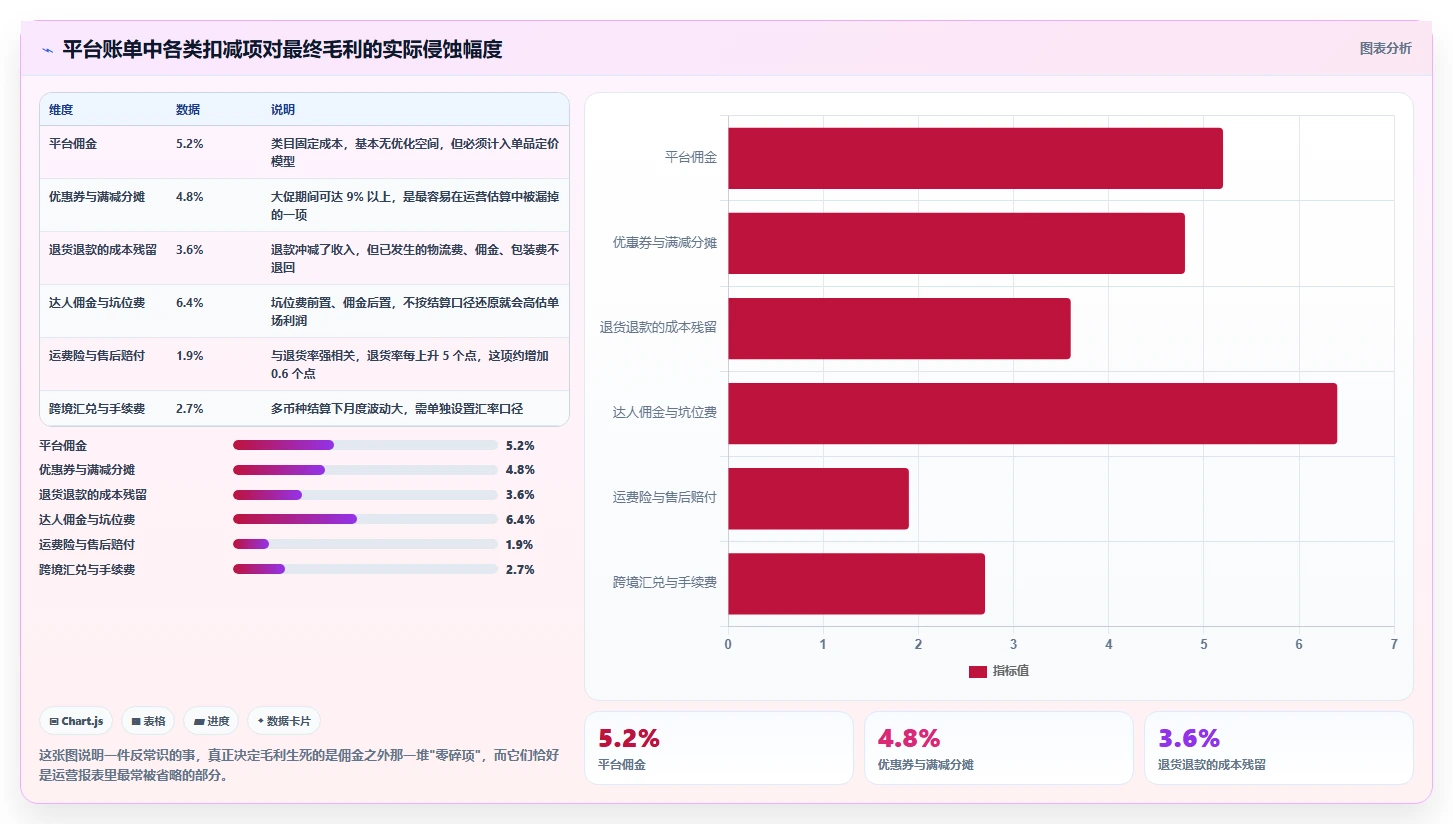This screenshot has height=824, width=1453.
Task: Click the 达人佣金与坑位费 progress bar
Action: pyautogui.click(x=365, y=519)
